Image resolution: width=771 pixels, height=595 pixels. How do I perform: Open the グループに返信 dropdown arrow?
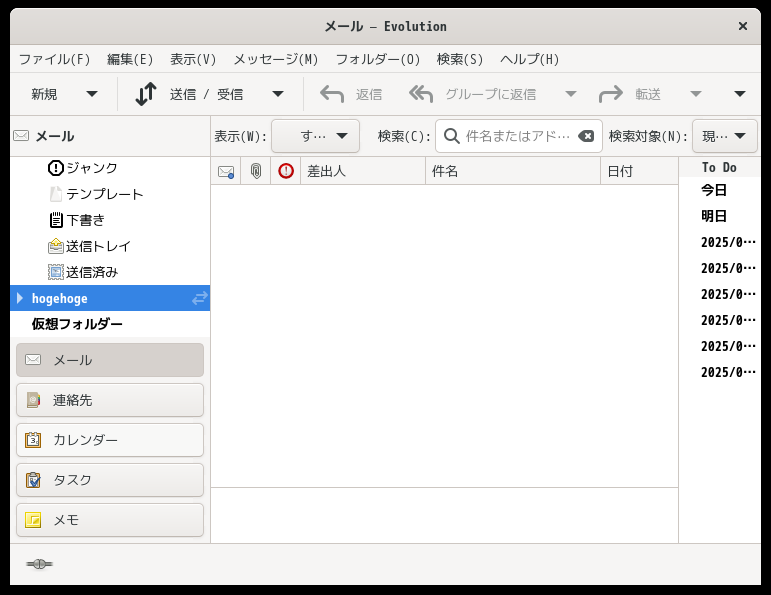tap(570, 94)
